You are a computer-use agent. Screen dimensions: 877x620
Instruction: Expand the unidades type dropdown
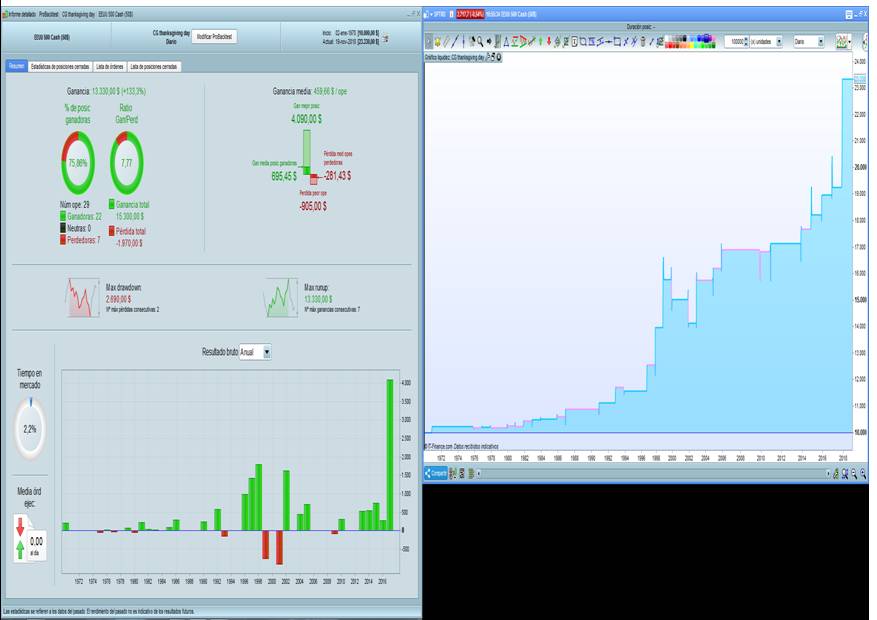pyautogui.click(x=778, y=42)
